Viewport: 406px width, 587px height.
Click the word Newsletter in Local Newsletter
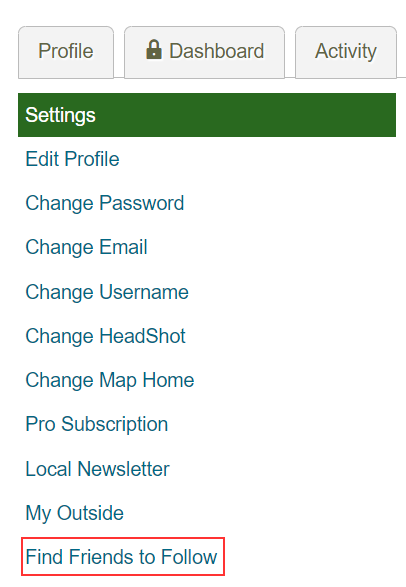[123, 469]
